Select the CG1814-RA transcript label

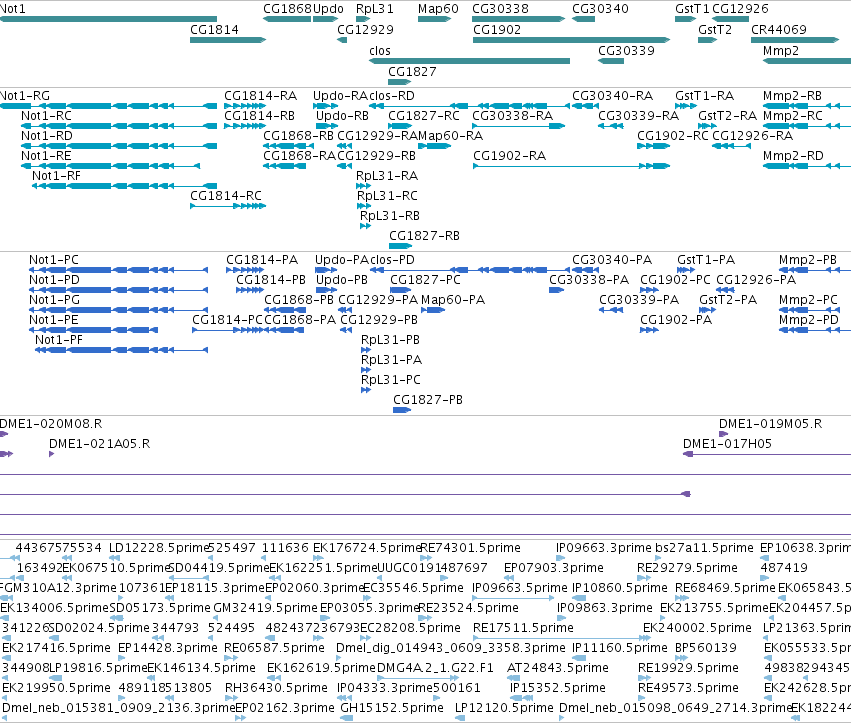(x=261, y=96)
